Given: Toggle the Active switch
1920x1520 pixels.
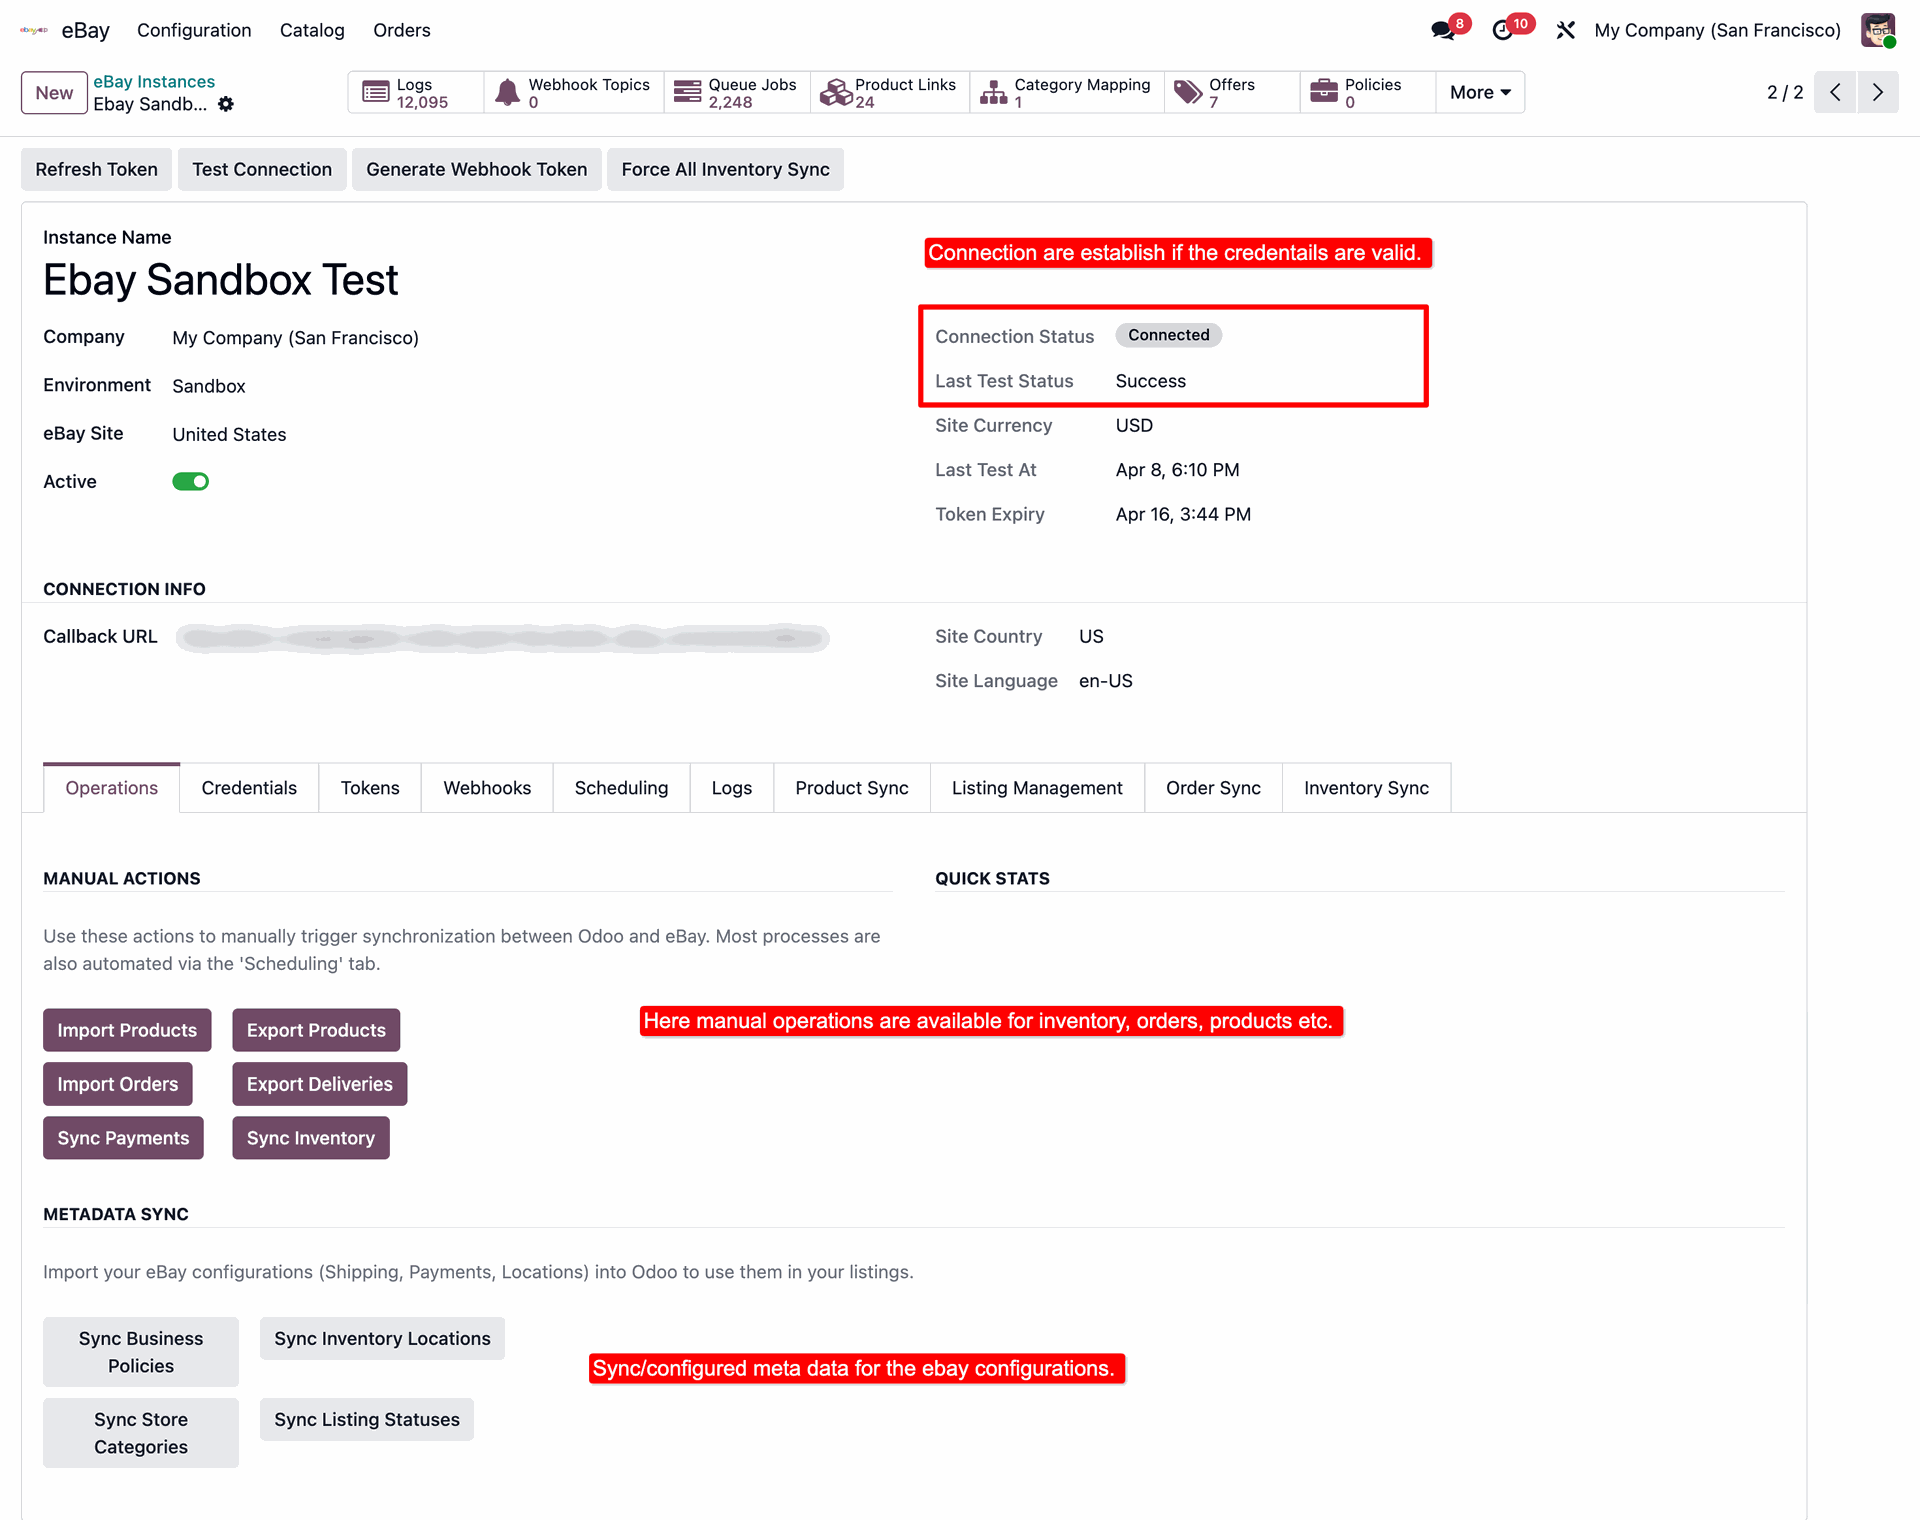Looking at the screenshot, I should click(x=190, y=482).
